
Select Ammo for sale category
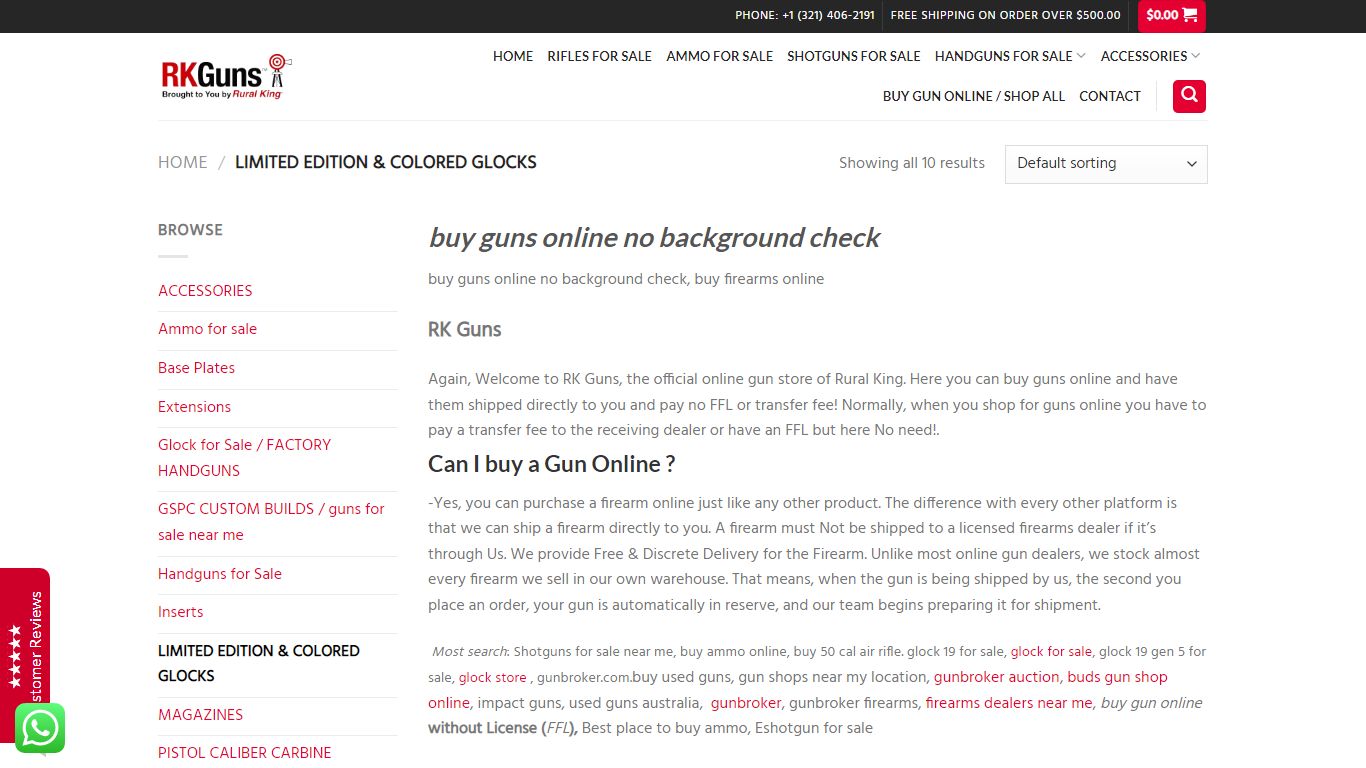207,329
